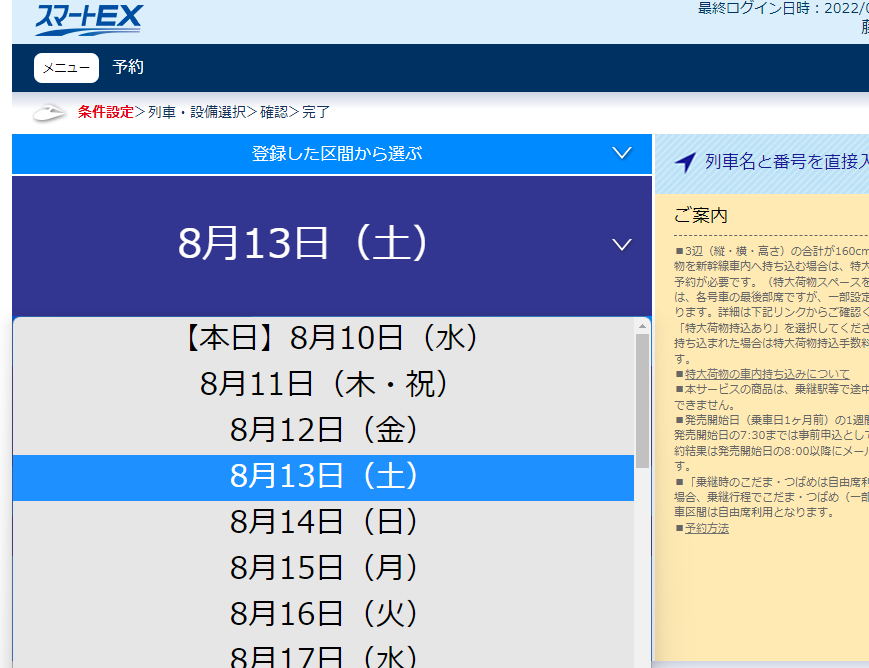The image size is (869, 668).
Task: Expand 登録した区間から選ぶ panel
Action: point(332,154)
